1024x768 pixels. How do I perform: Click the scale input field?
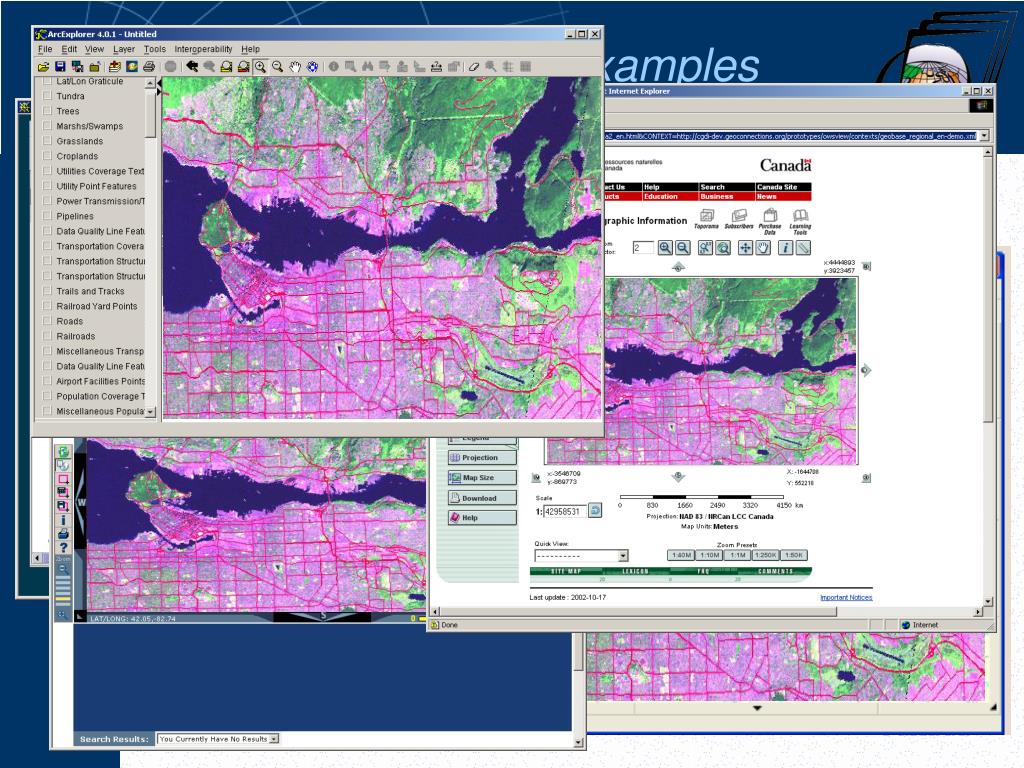[x=563, y=510]
